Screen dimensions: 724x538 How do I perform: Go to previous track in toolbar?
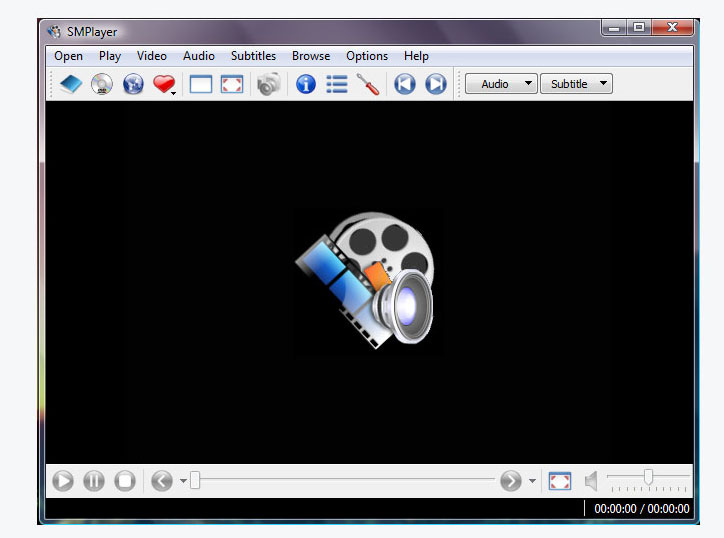[404, 84]
